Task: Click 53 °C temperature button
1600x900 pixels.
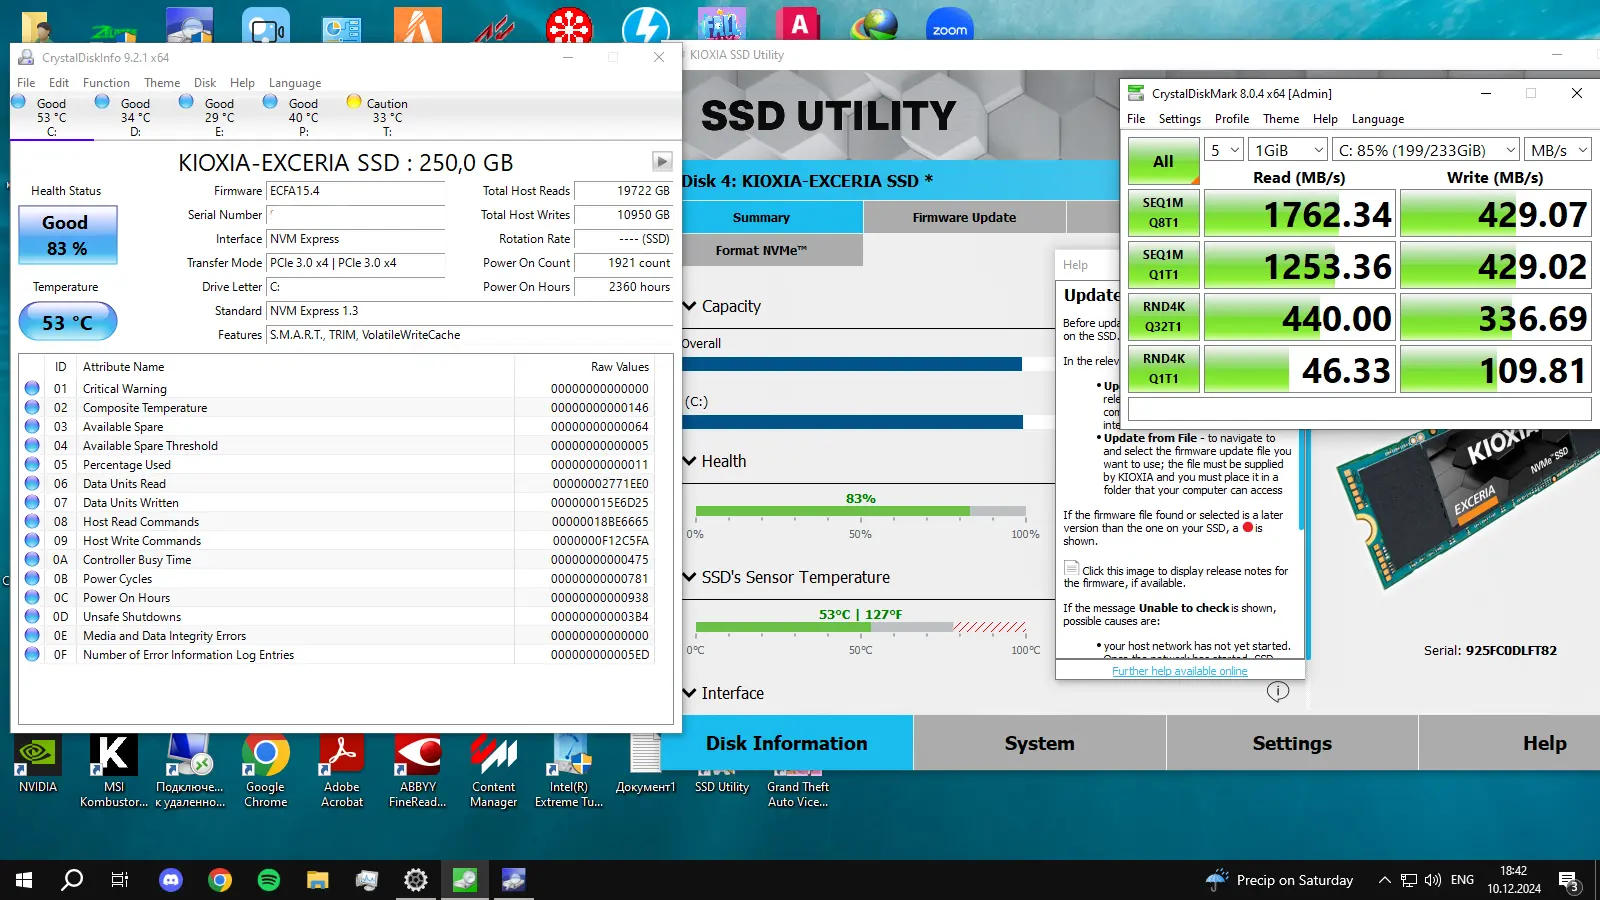Action: 68,322
